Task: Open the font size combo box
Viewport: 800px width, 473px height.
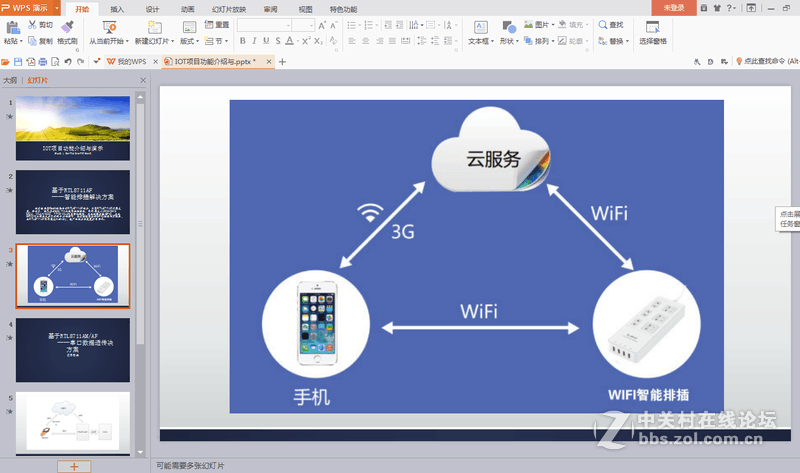Action: 303,25
